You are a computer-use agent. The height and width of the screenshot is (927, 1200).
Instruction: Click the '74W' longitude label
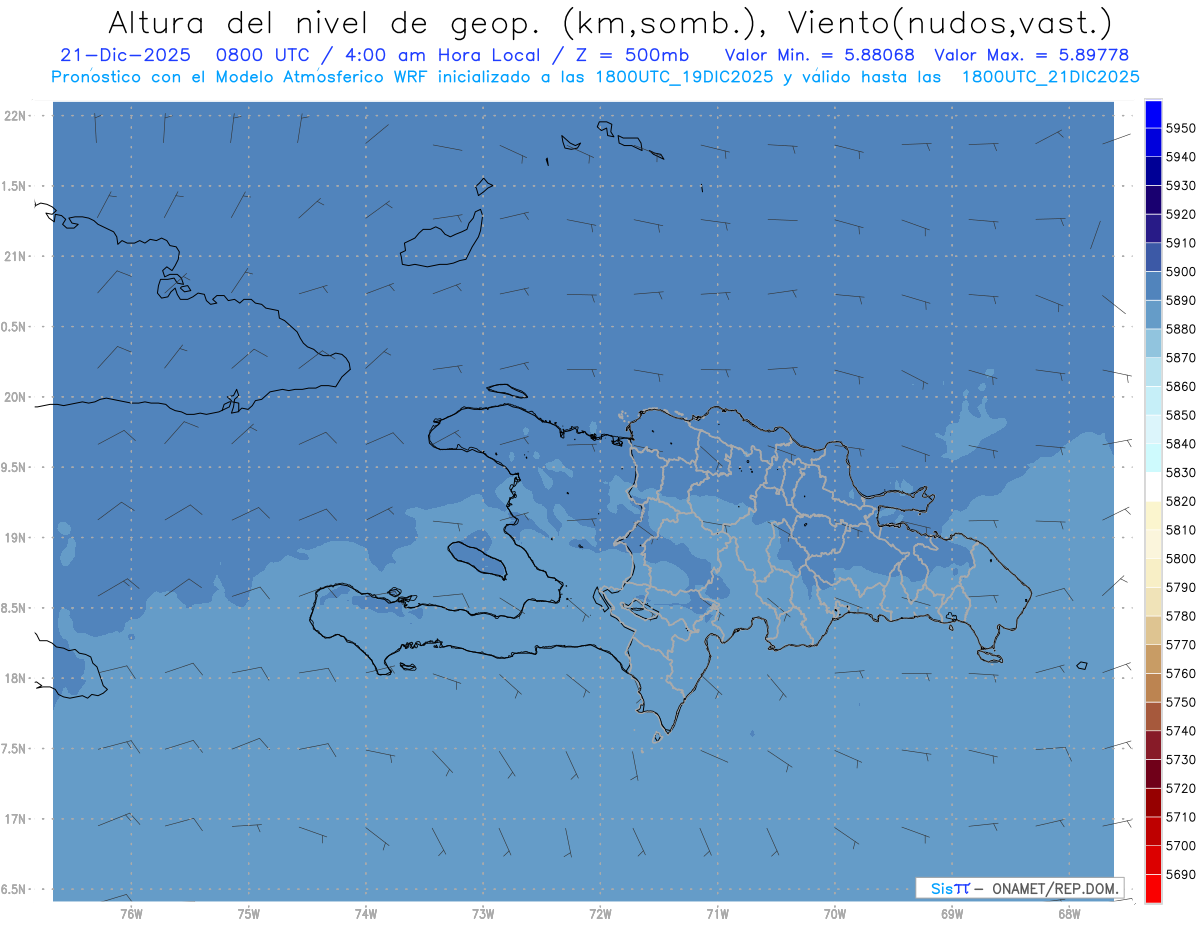coord(366,914)
